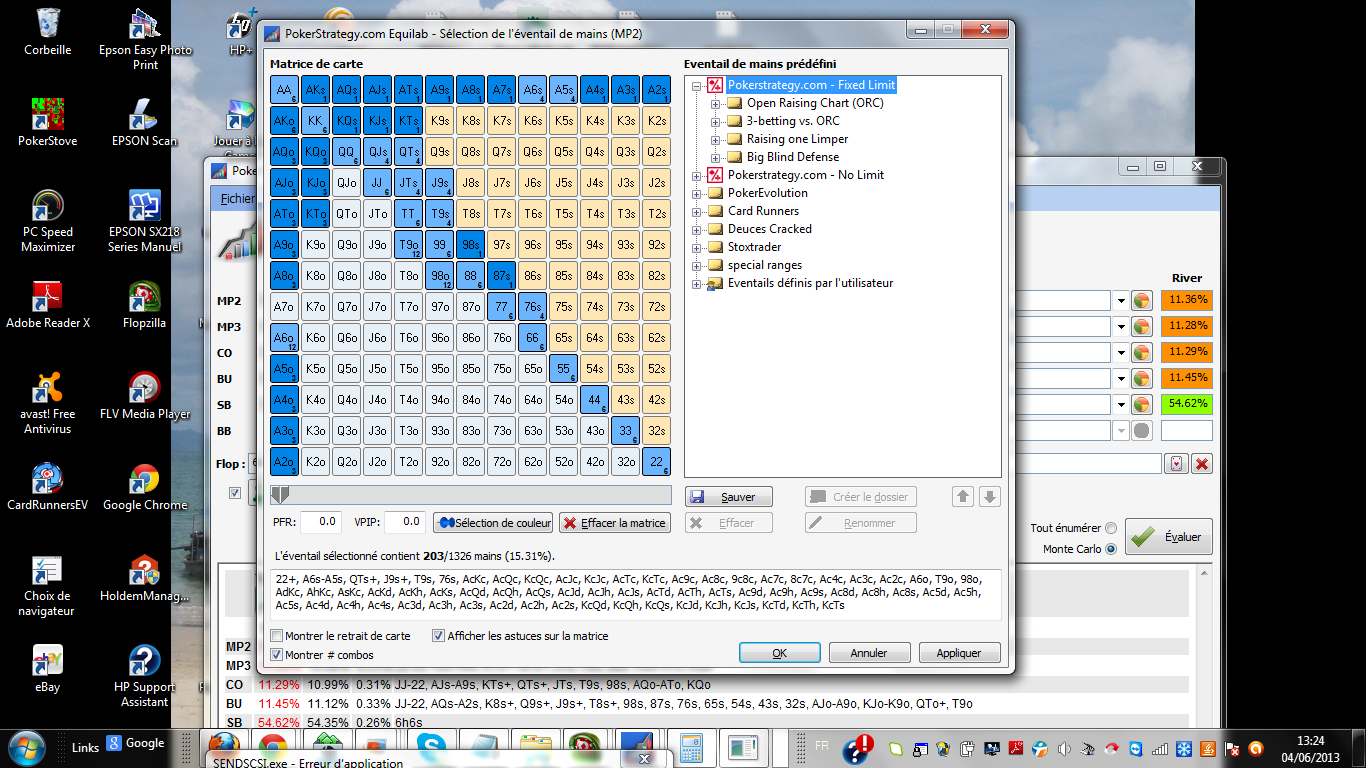Screen dimensions: 1366x768
Task: Open the MP3 row pie chart range selector
Action: click(1142, 326)
